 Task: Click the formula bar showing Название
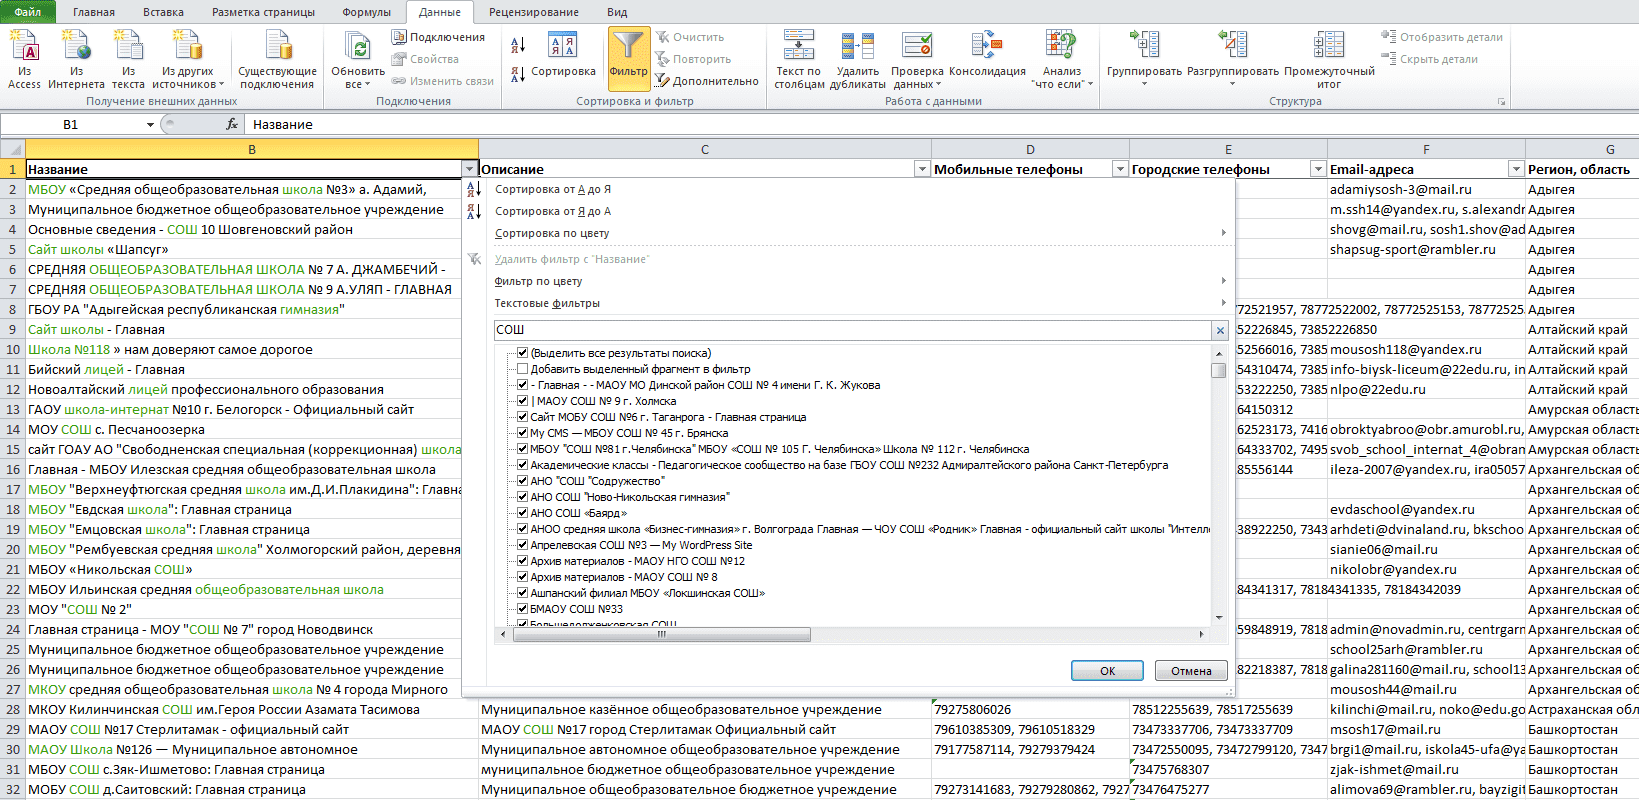pos(940,124)
